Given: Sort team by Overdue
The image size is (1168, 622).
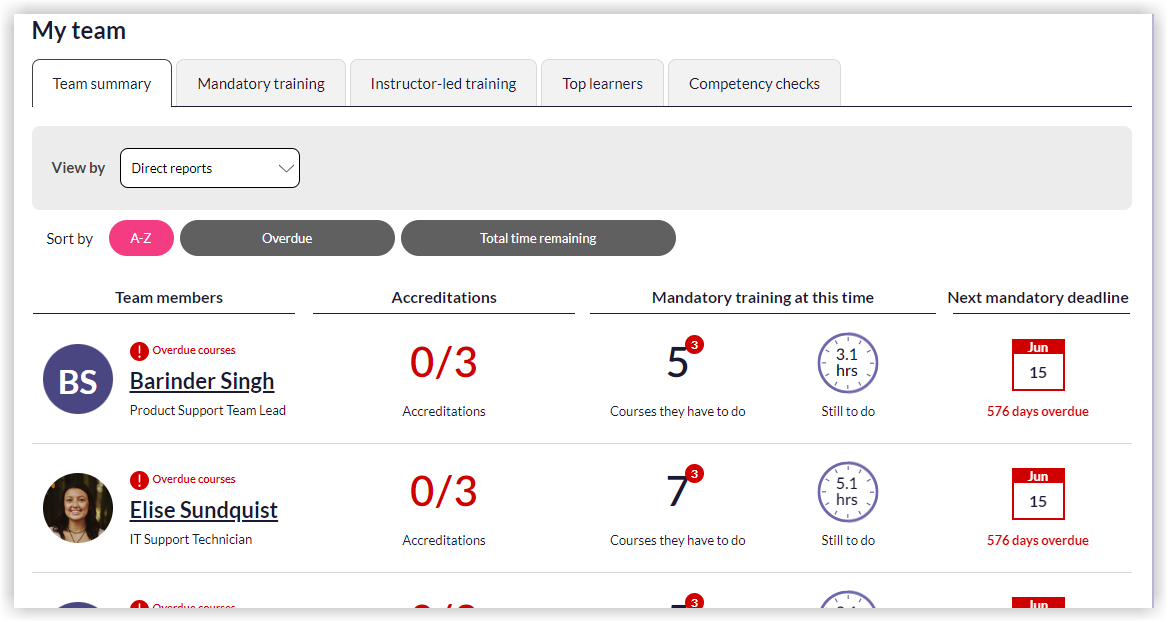Looking at the screenshot, I should click(x=287, y=238).
